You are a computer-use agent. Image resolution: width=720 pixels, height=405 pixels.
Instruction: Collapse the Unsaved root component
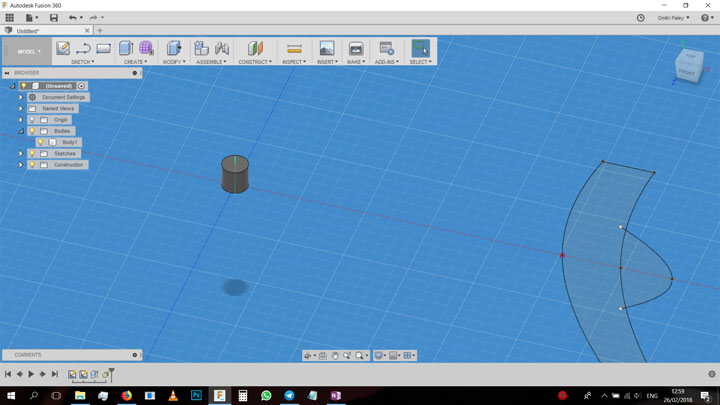tap(13, 86)
